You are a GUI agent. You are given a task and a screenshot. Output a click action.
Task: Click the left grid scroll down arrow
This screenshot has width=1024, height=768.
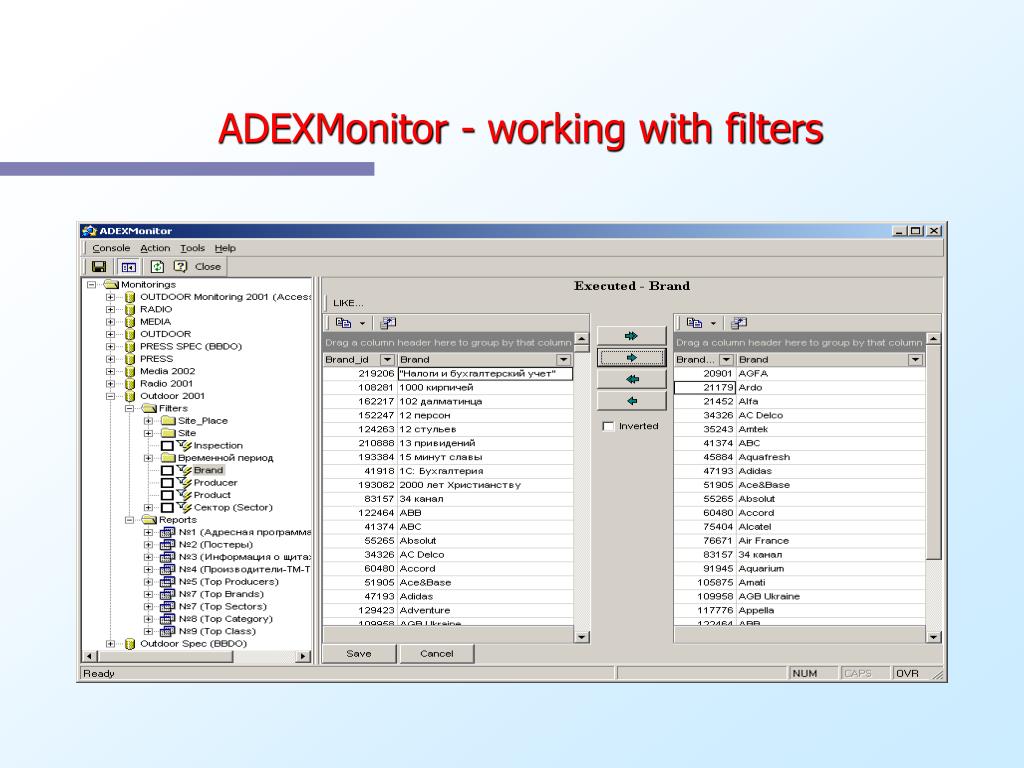(581, 637)
